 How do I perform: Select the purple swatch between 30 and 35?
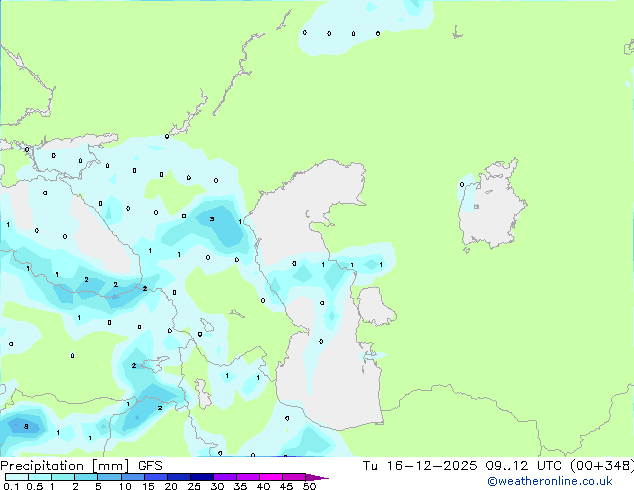pyautogui.click(x=224, y=477)
